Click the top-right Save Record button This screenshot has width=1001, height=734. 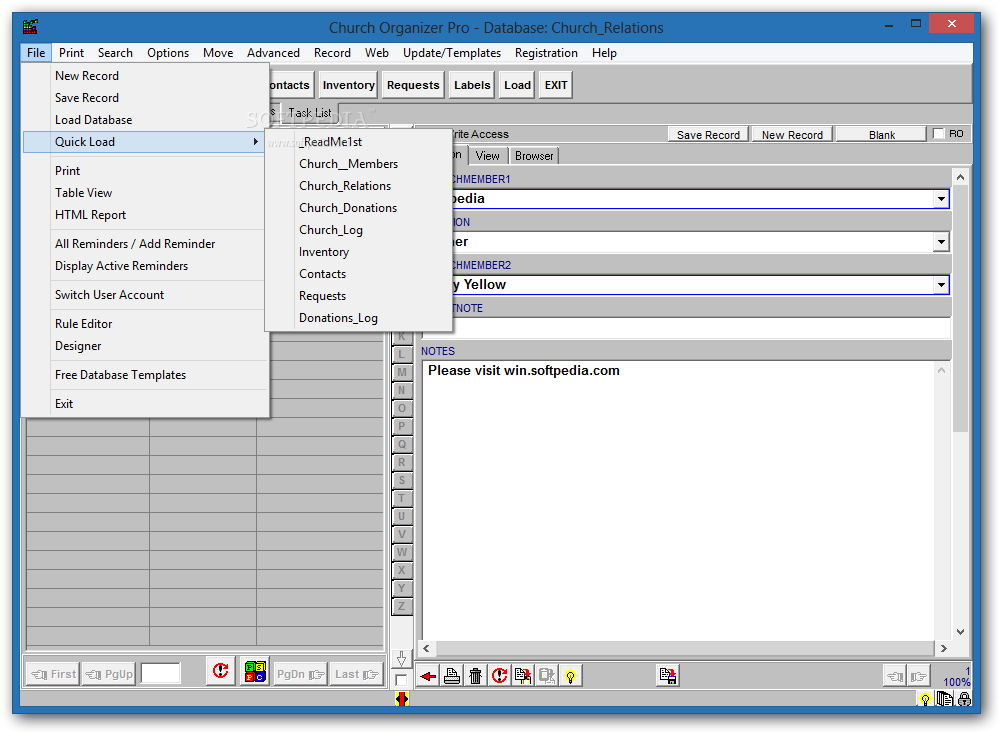click(708, 135)
